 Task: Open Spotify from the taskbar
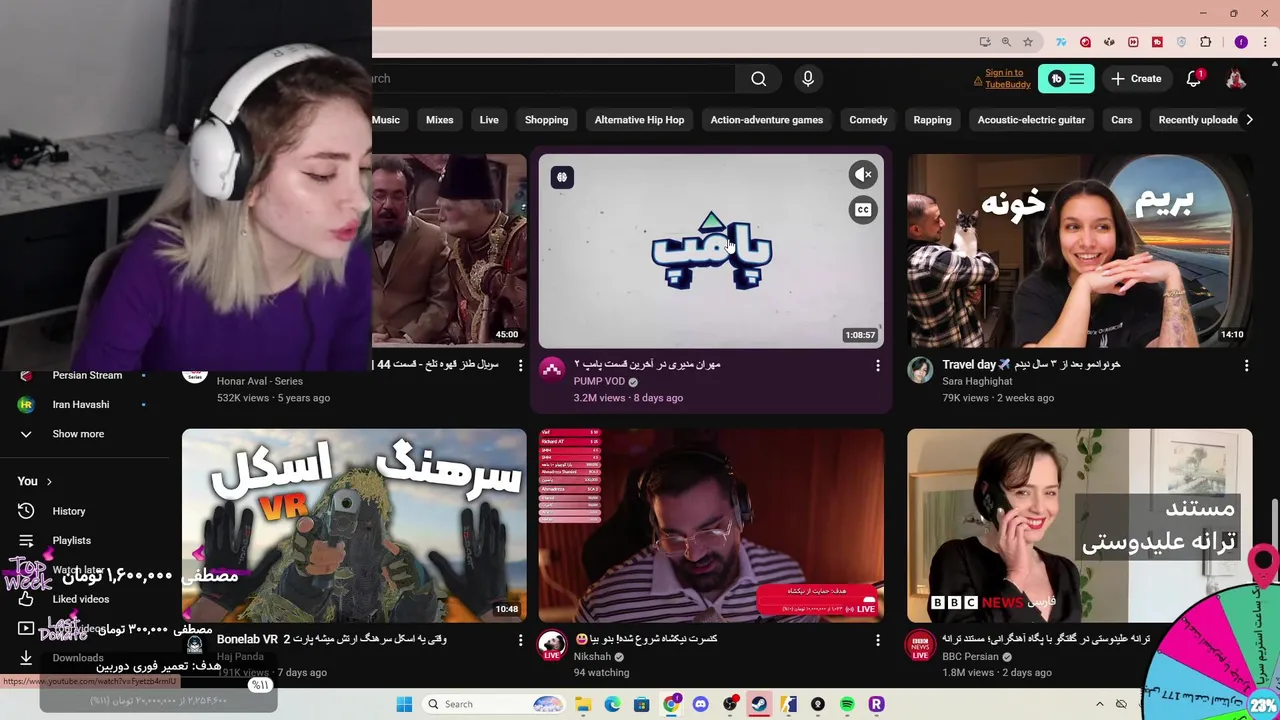[847, 704]
